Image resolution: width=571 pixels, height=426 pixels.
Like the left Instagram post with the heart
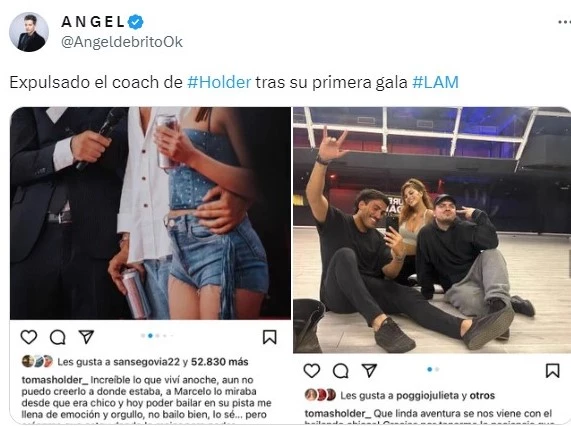tap(29, 337)
